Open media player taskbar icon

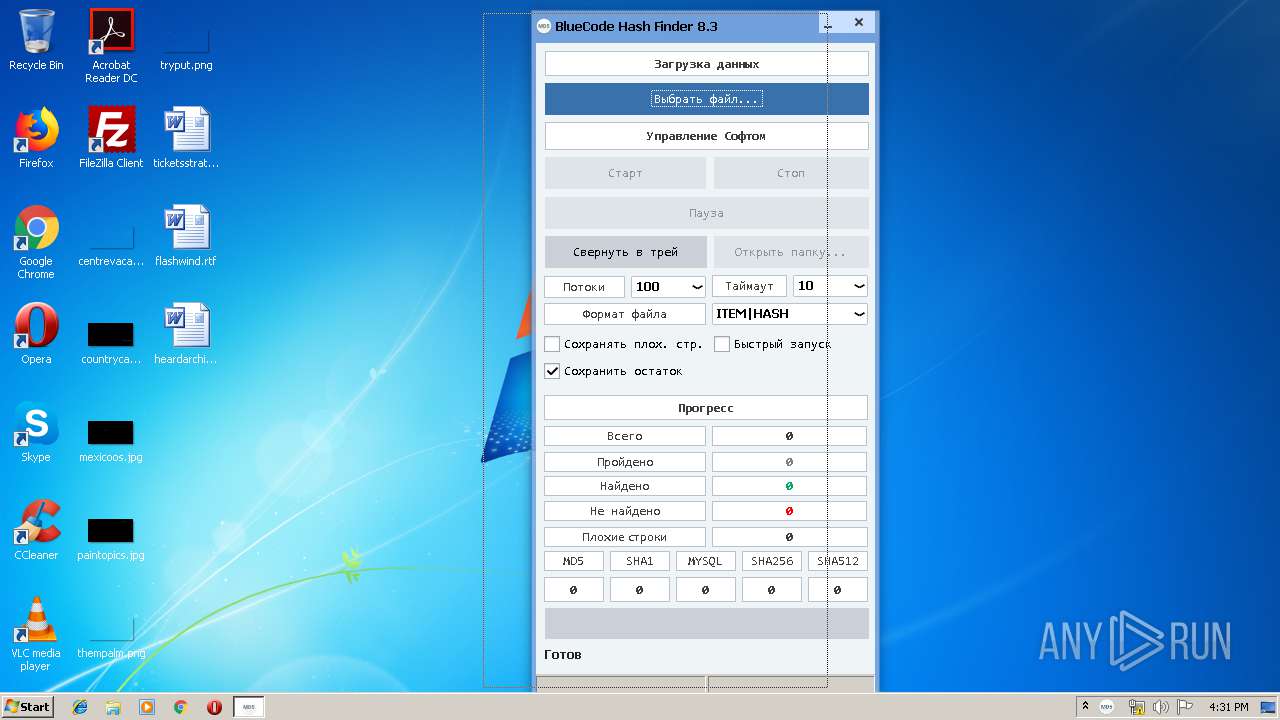pos(147,707)
